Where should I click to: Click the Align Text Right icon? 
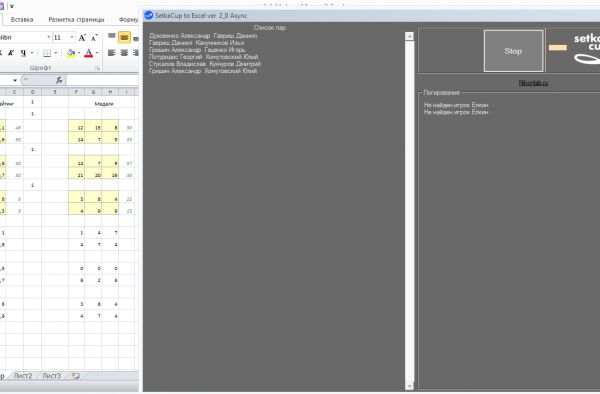135,53
